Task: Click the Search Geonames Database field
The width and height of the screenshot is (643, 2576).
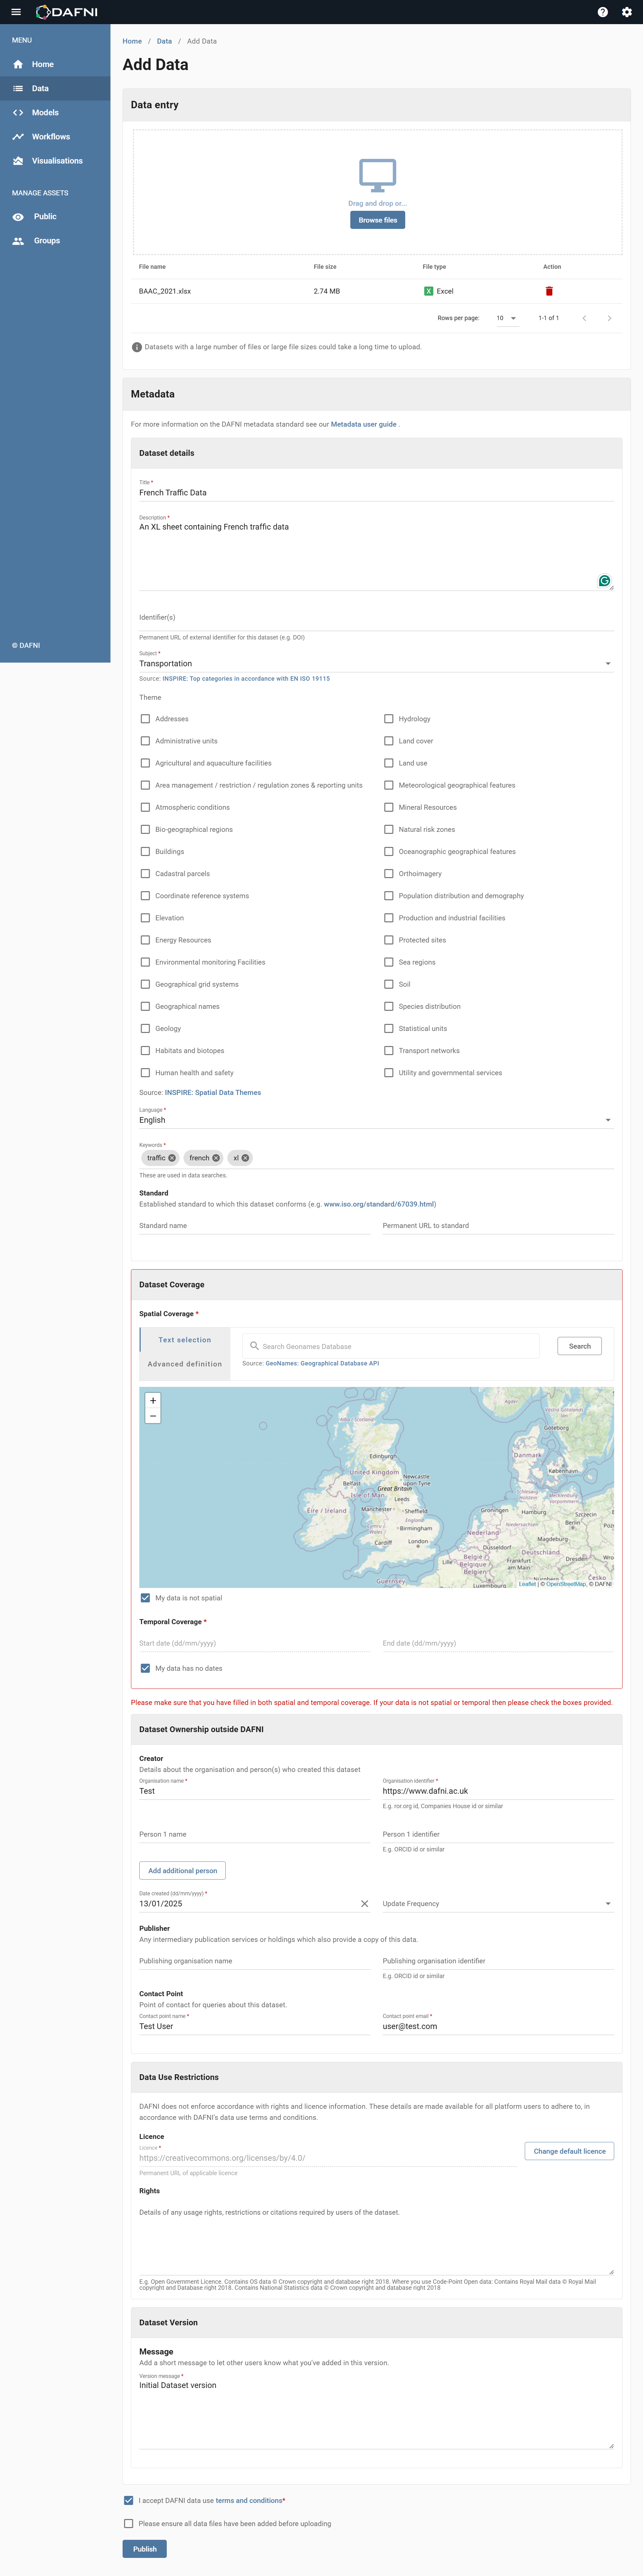Action: (x=391, y=1346)
